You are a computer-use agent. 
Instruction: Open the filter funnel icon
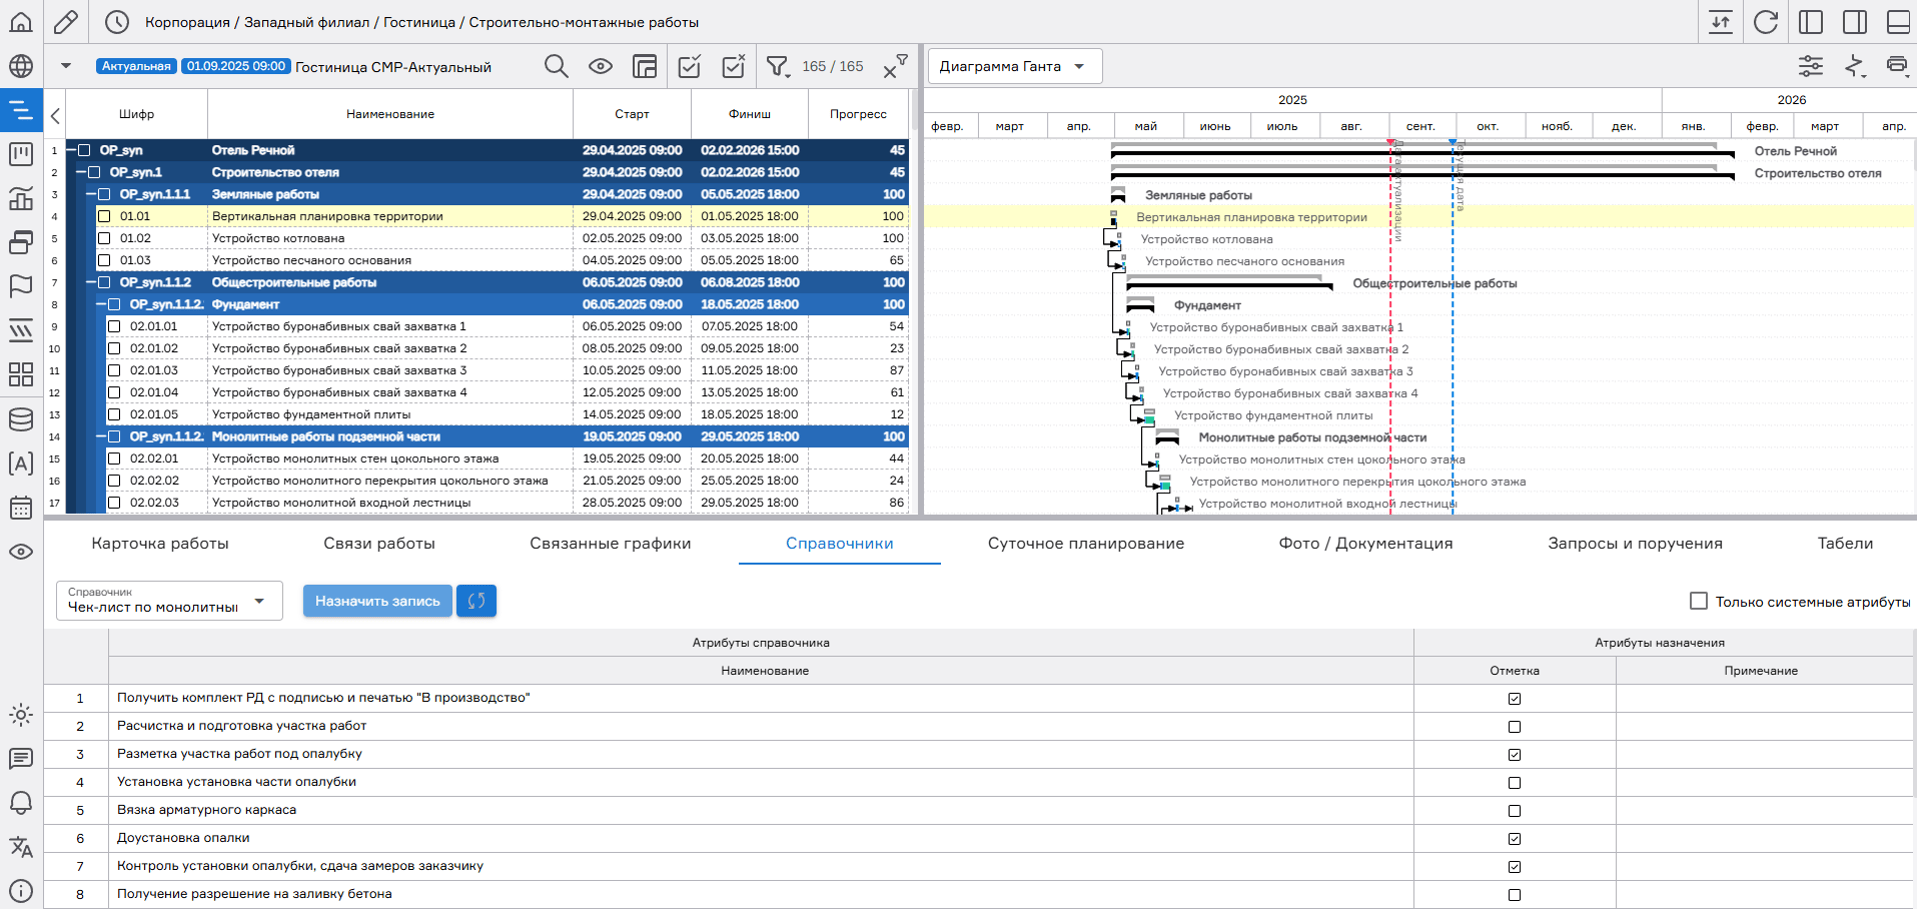tap(777, 67)
